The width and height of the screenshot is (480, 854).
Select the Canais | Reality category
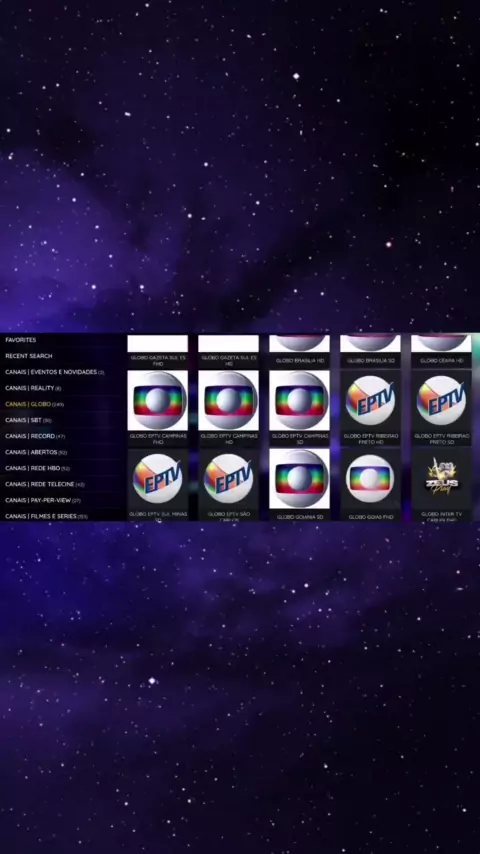pyautogui.click(x=33, y=388)
